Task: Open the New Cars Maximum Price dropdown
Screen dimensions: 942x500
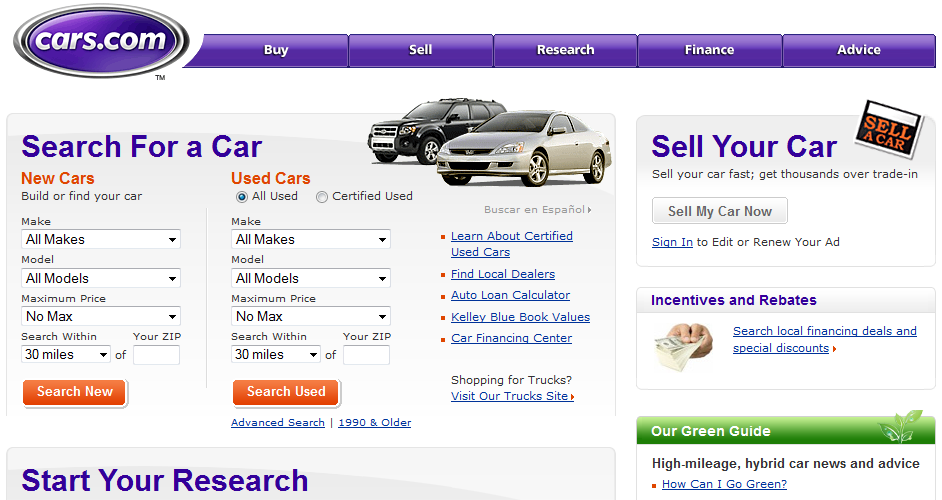Action: (x=101, y=316)
